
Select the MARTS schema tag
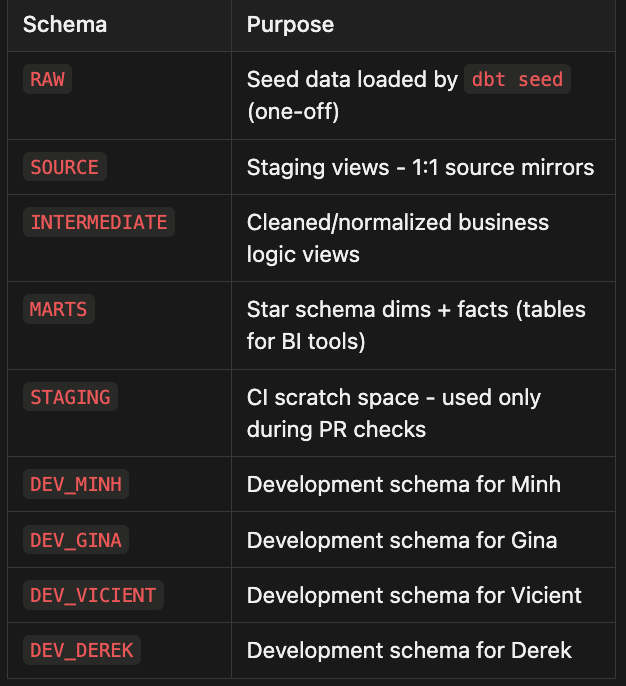click(59, 309)
